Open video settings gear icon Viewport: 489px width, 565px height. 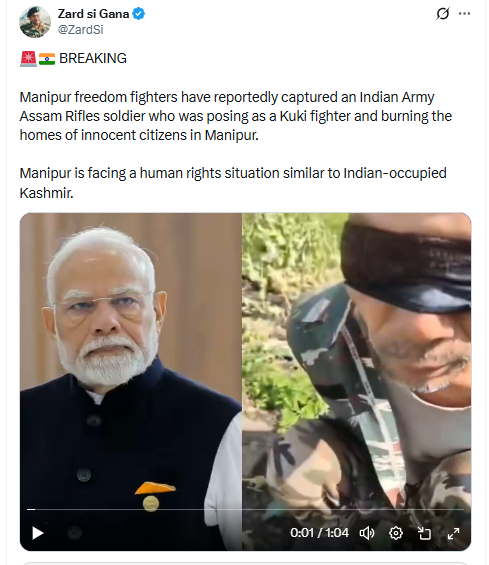[x=396, y=533]
